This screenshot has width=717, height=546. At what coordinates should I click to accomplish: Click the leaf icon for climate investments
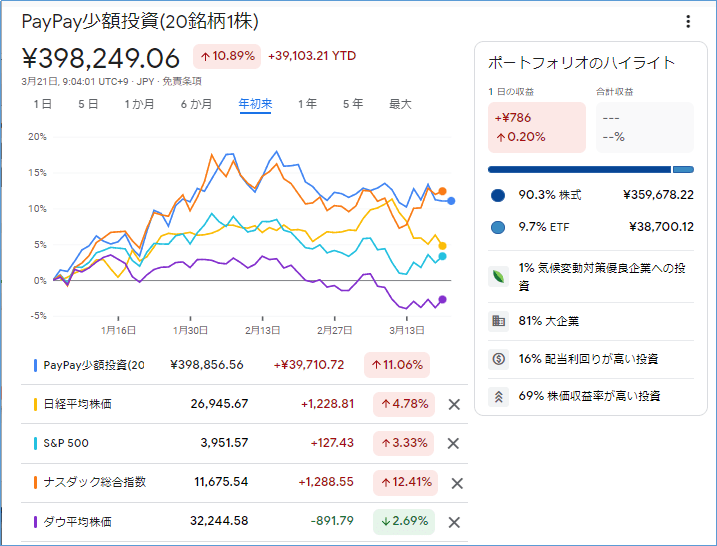click(x=498, y=276)
